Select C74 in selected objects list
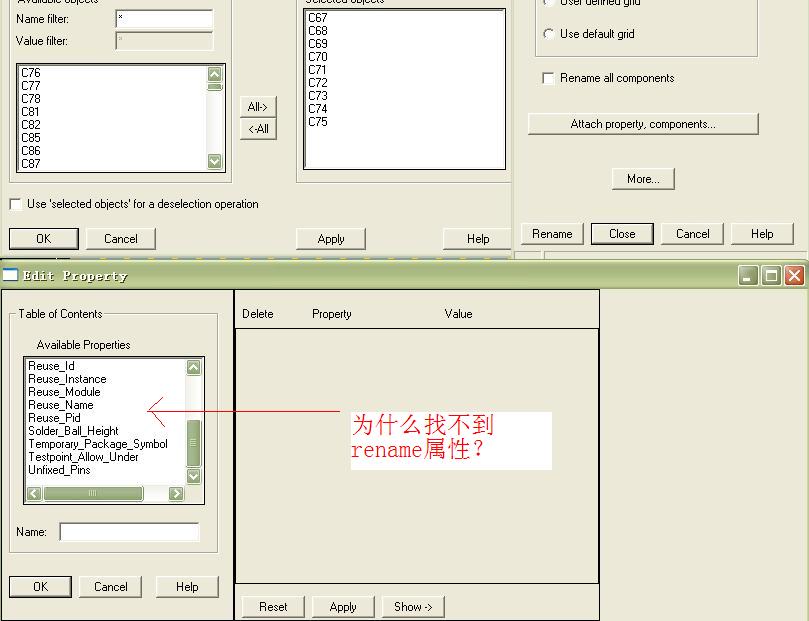Screen dimensions: 809x621 [318, 109]
